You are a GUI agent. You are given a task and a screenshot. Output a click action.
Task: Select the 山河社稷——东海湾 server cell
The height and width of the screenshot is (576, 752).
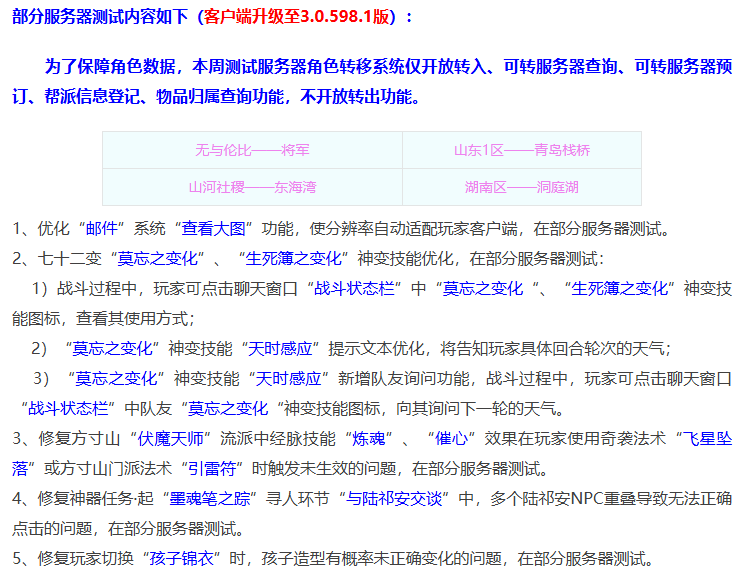pos(252,187)
